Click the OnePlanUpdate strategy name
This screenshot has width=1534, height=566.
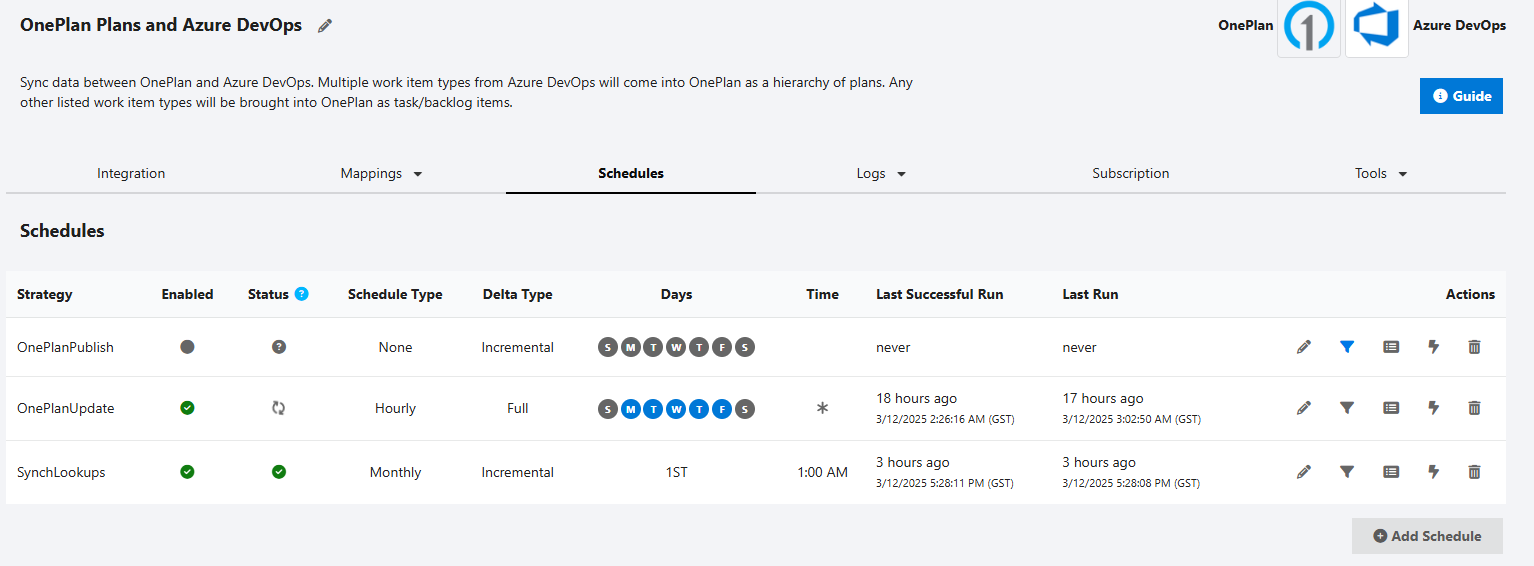point(66,408)
